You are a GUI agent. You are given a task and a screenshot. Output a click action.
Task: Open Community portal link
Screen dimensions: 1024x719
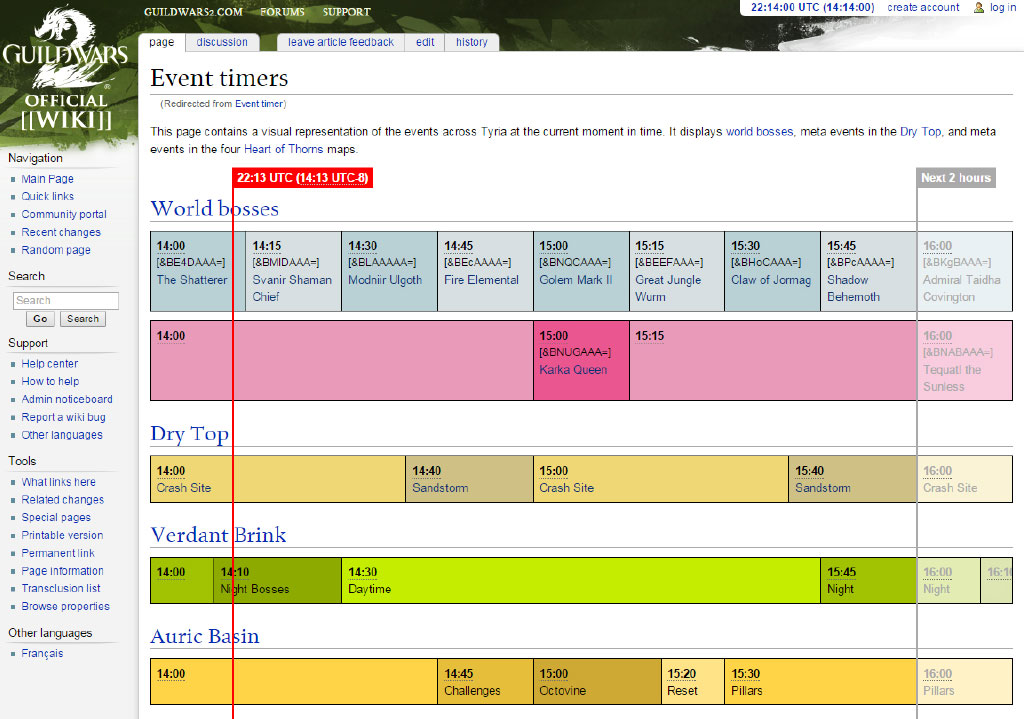pos(64,214)
